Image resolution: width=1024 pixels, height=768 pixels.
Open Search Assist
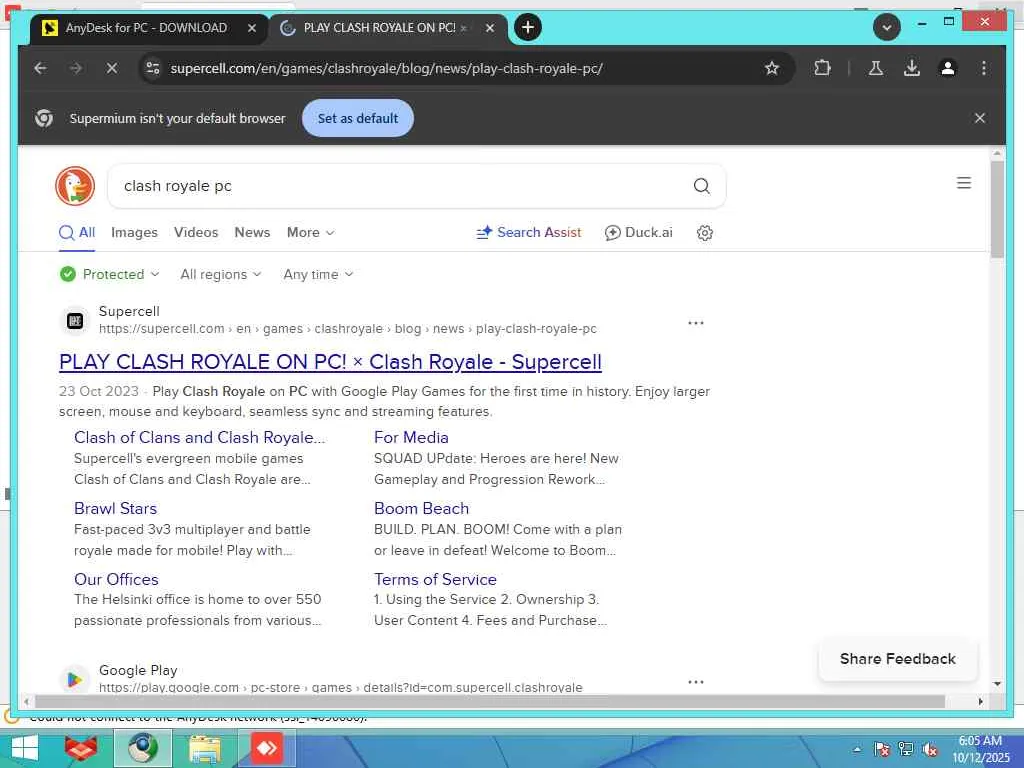pyautogui.click(x=529, y=232)
